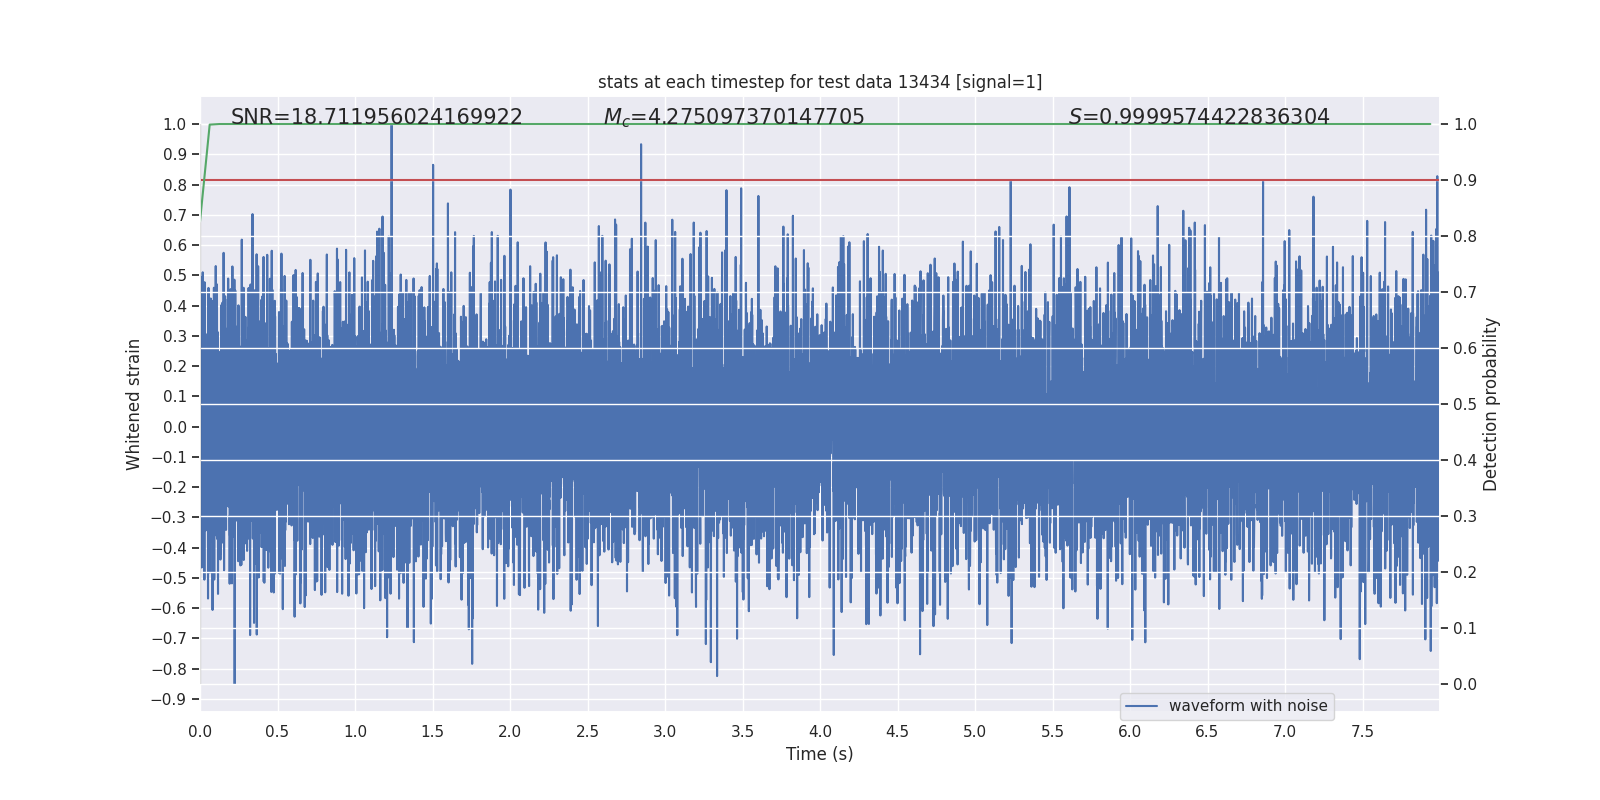Select time axis tick label 0.5

tap(277, 731)
